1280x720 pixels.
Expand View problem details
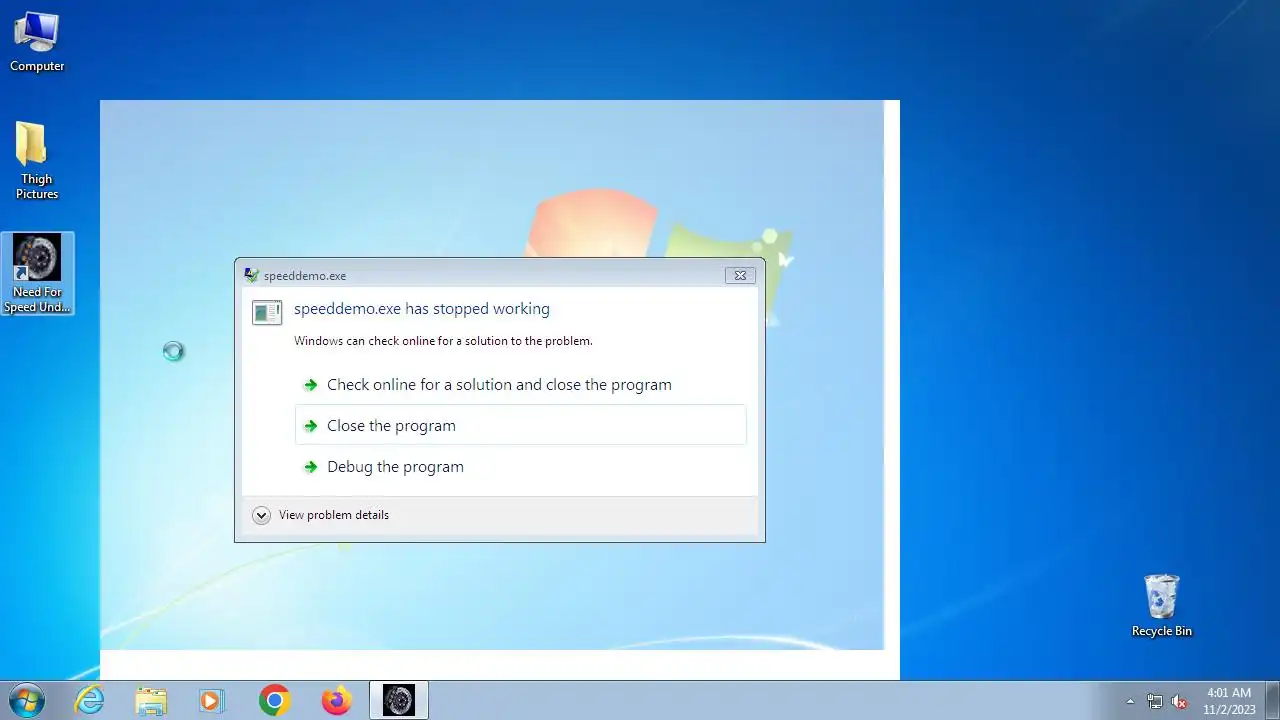[x=321, y=515]
